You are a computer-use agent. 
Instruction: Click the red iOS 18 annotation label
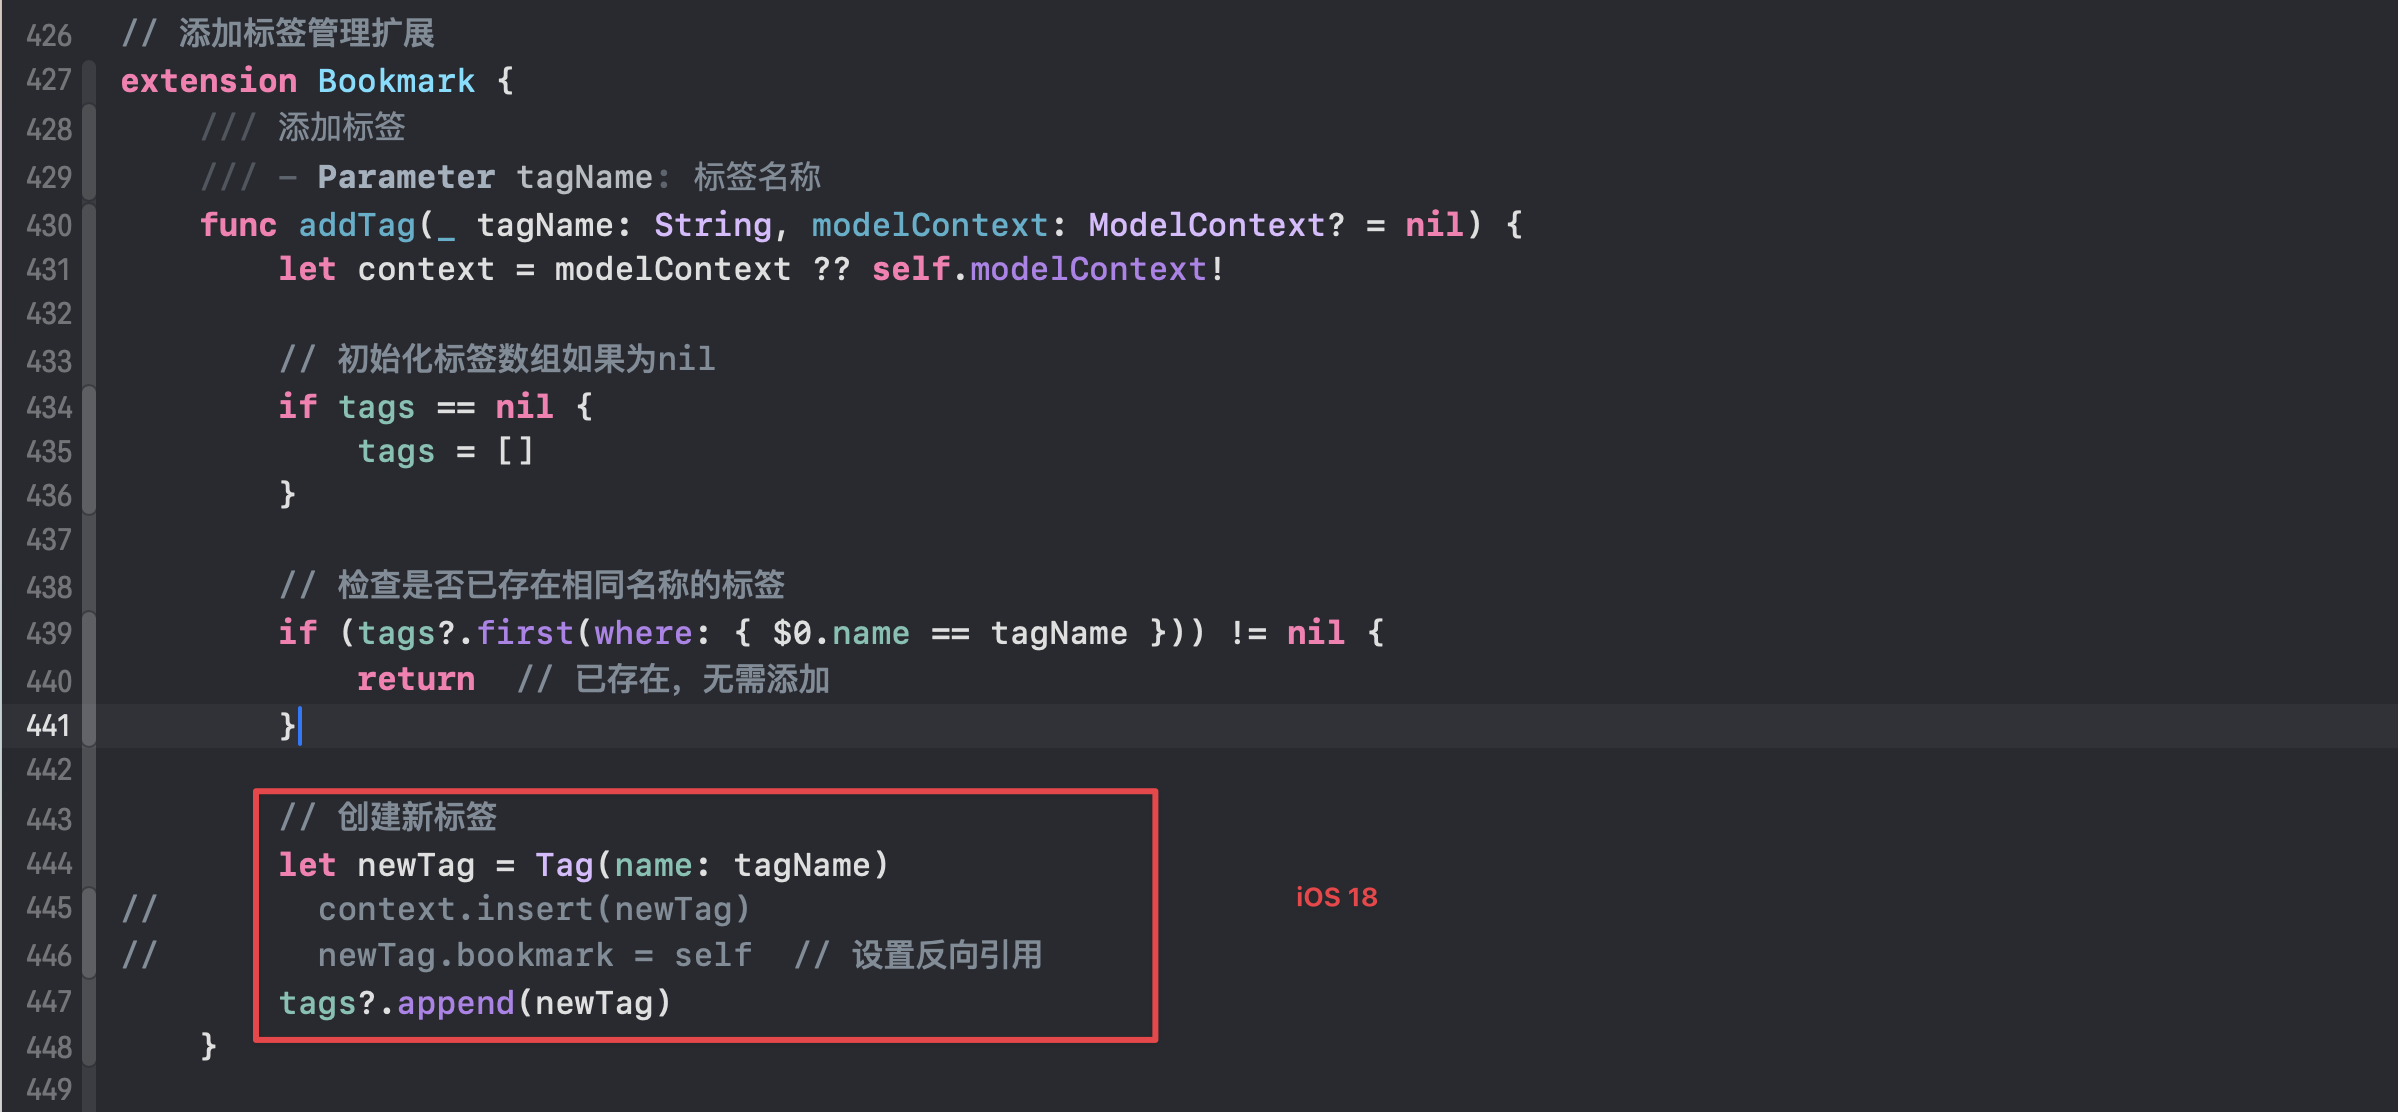(x=1336, y=897)
